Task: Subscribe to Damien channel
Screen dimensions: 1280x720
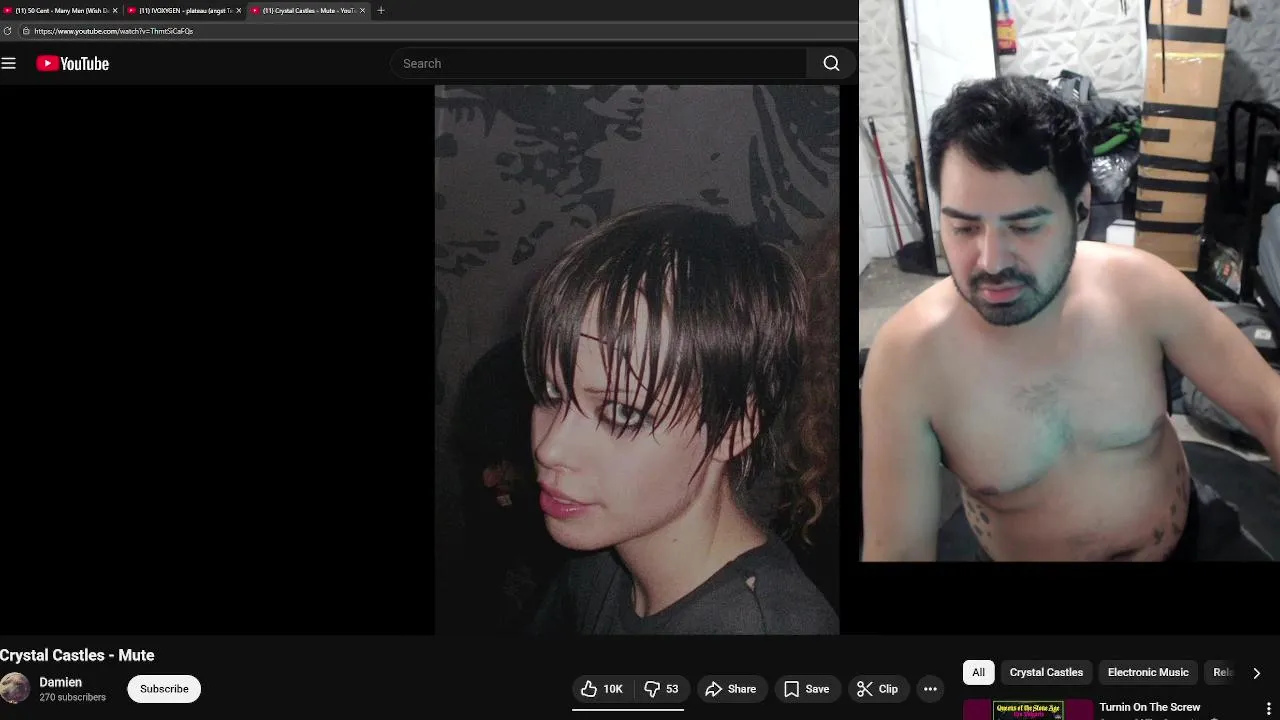Action: pyautogui.click(x=164, y=689)
